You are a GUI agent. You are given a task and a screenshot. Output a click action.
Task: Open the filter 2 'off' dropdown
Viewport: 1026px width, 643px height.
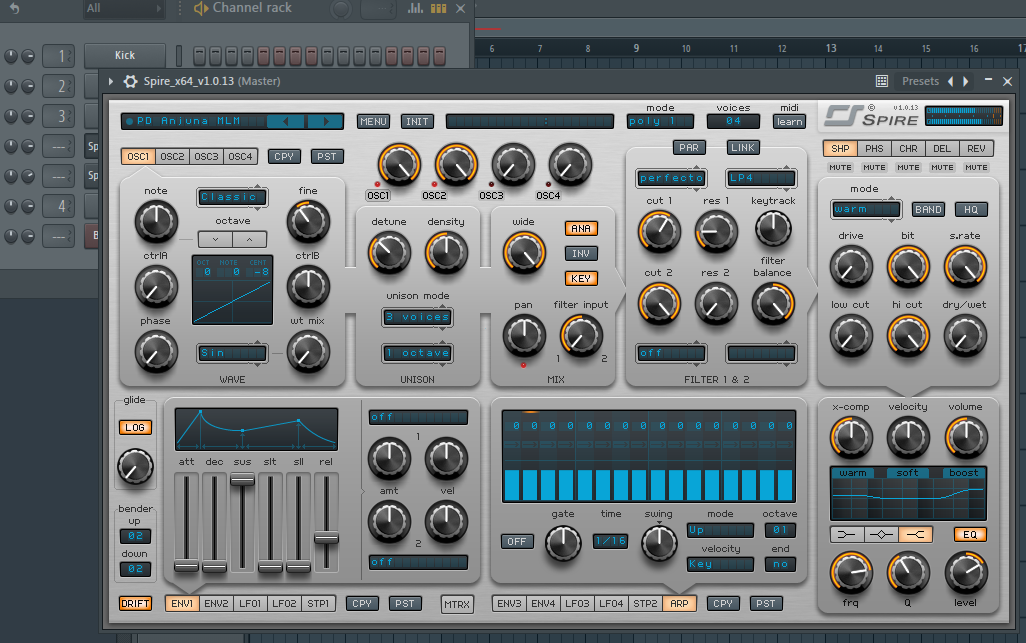click(x=671, y=353)
